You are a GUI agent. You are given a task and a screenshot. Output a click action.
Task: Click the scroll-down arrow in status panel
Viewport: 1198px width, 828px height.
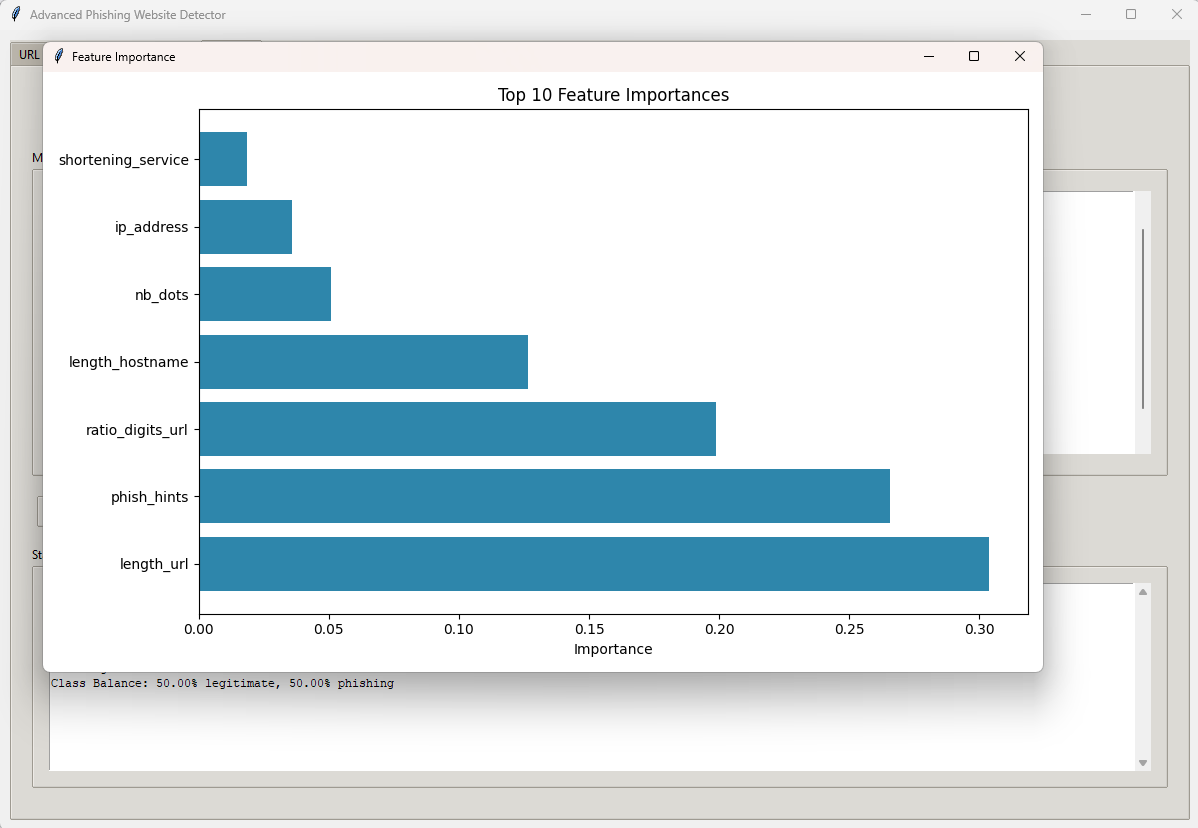pos(1143,762)
